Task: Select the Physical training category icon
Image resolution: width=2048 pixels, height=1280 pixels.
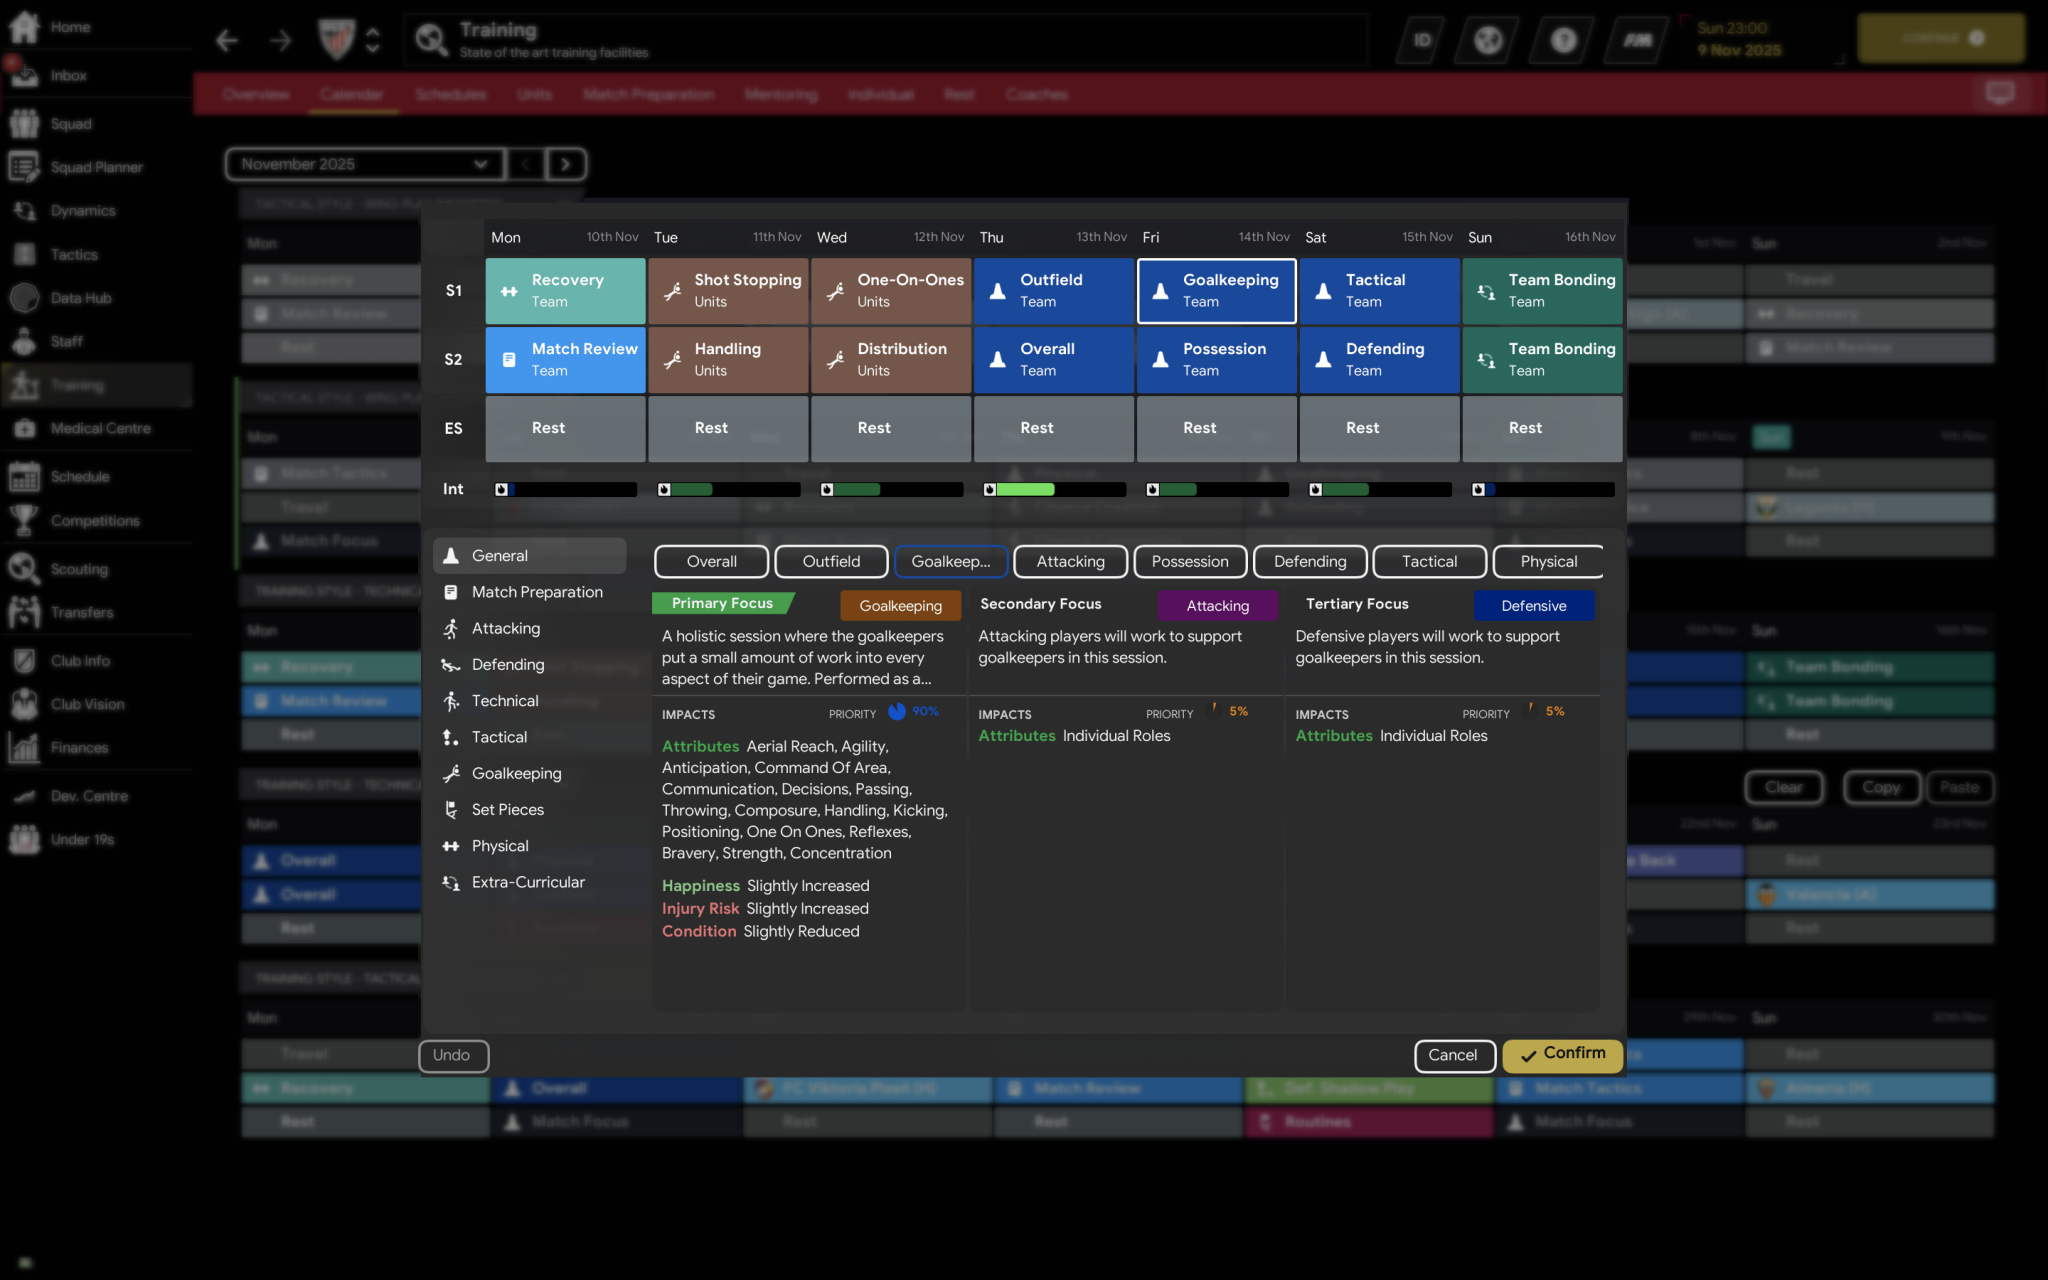Action: tap(451, 845)
